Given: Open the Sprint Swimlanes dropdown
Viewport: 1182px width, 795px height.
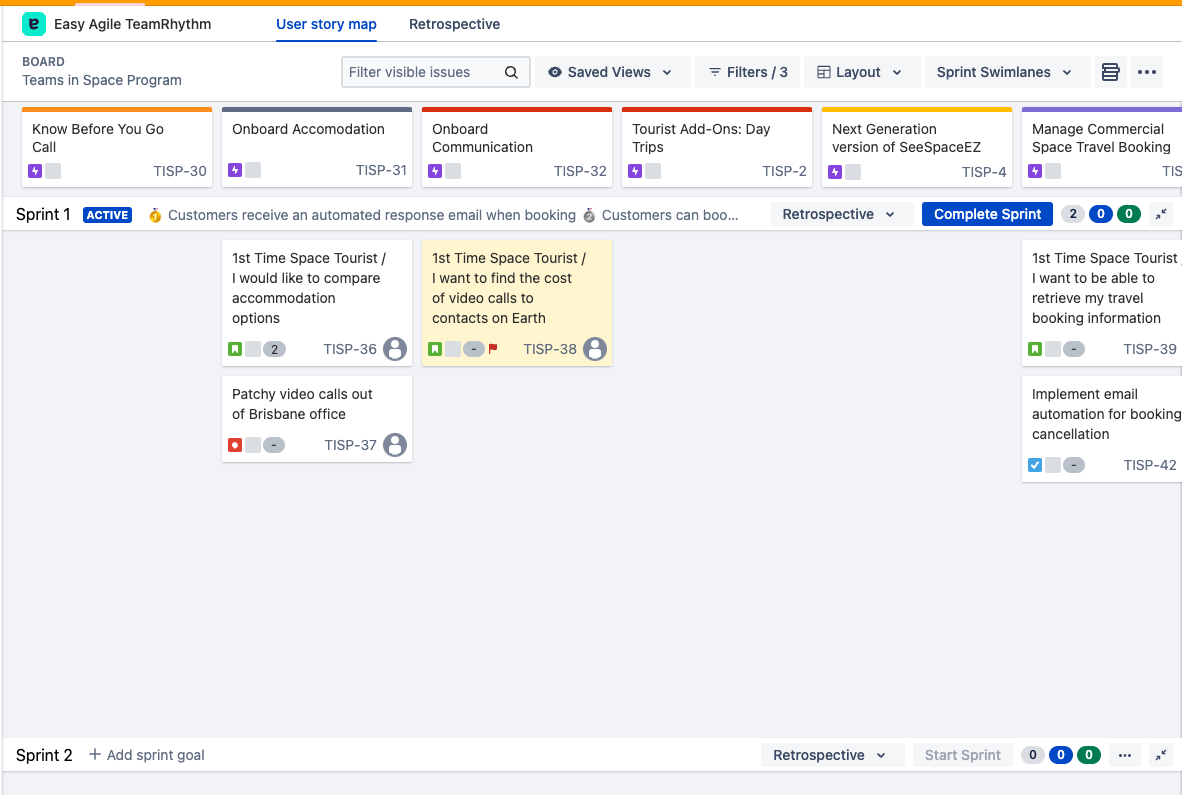Looking at the screenshot, I should point(1004,72).
